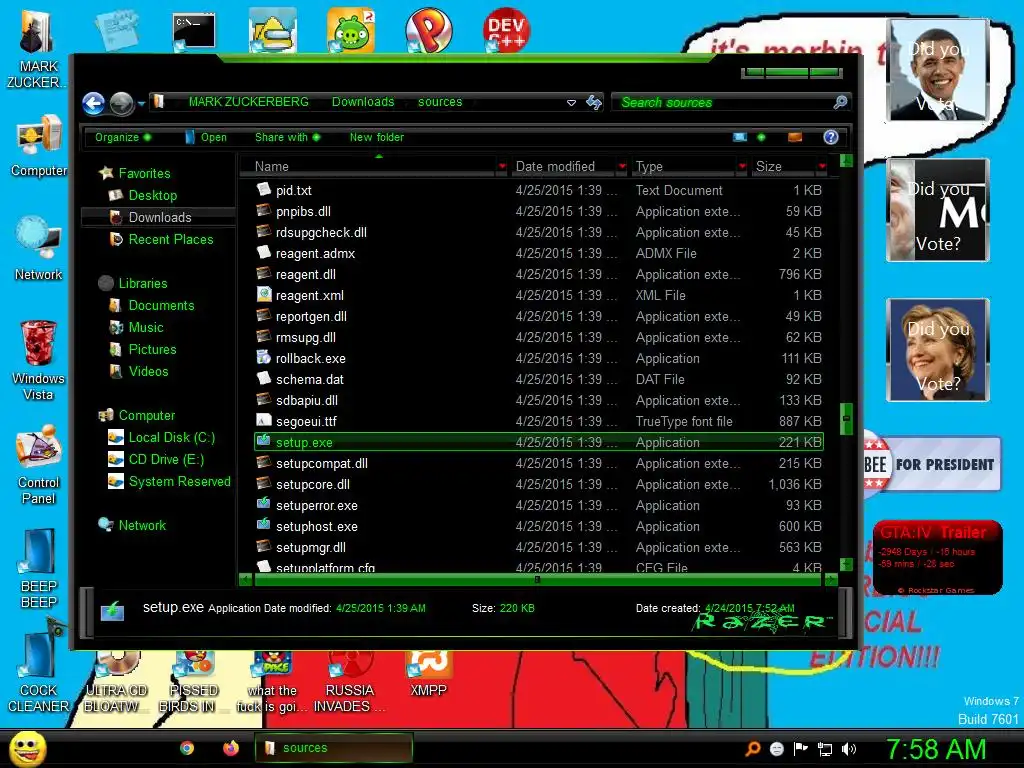Select Libraries in the navigation pane
The width and height of the screenshot is (1024, 768).
click(143, 283)
